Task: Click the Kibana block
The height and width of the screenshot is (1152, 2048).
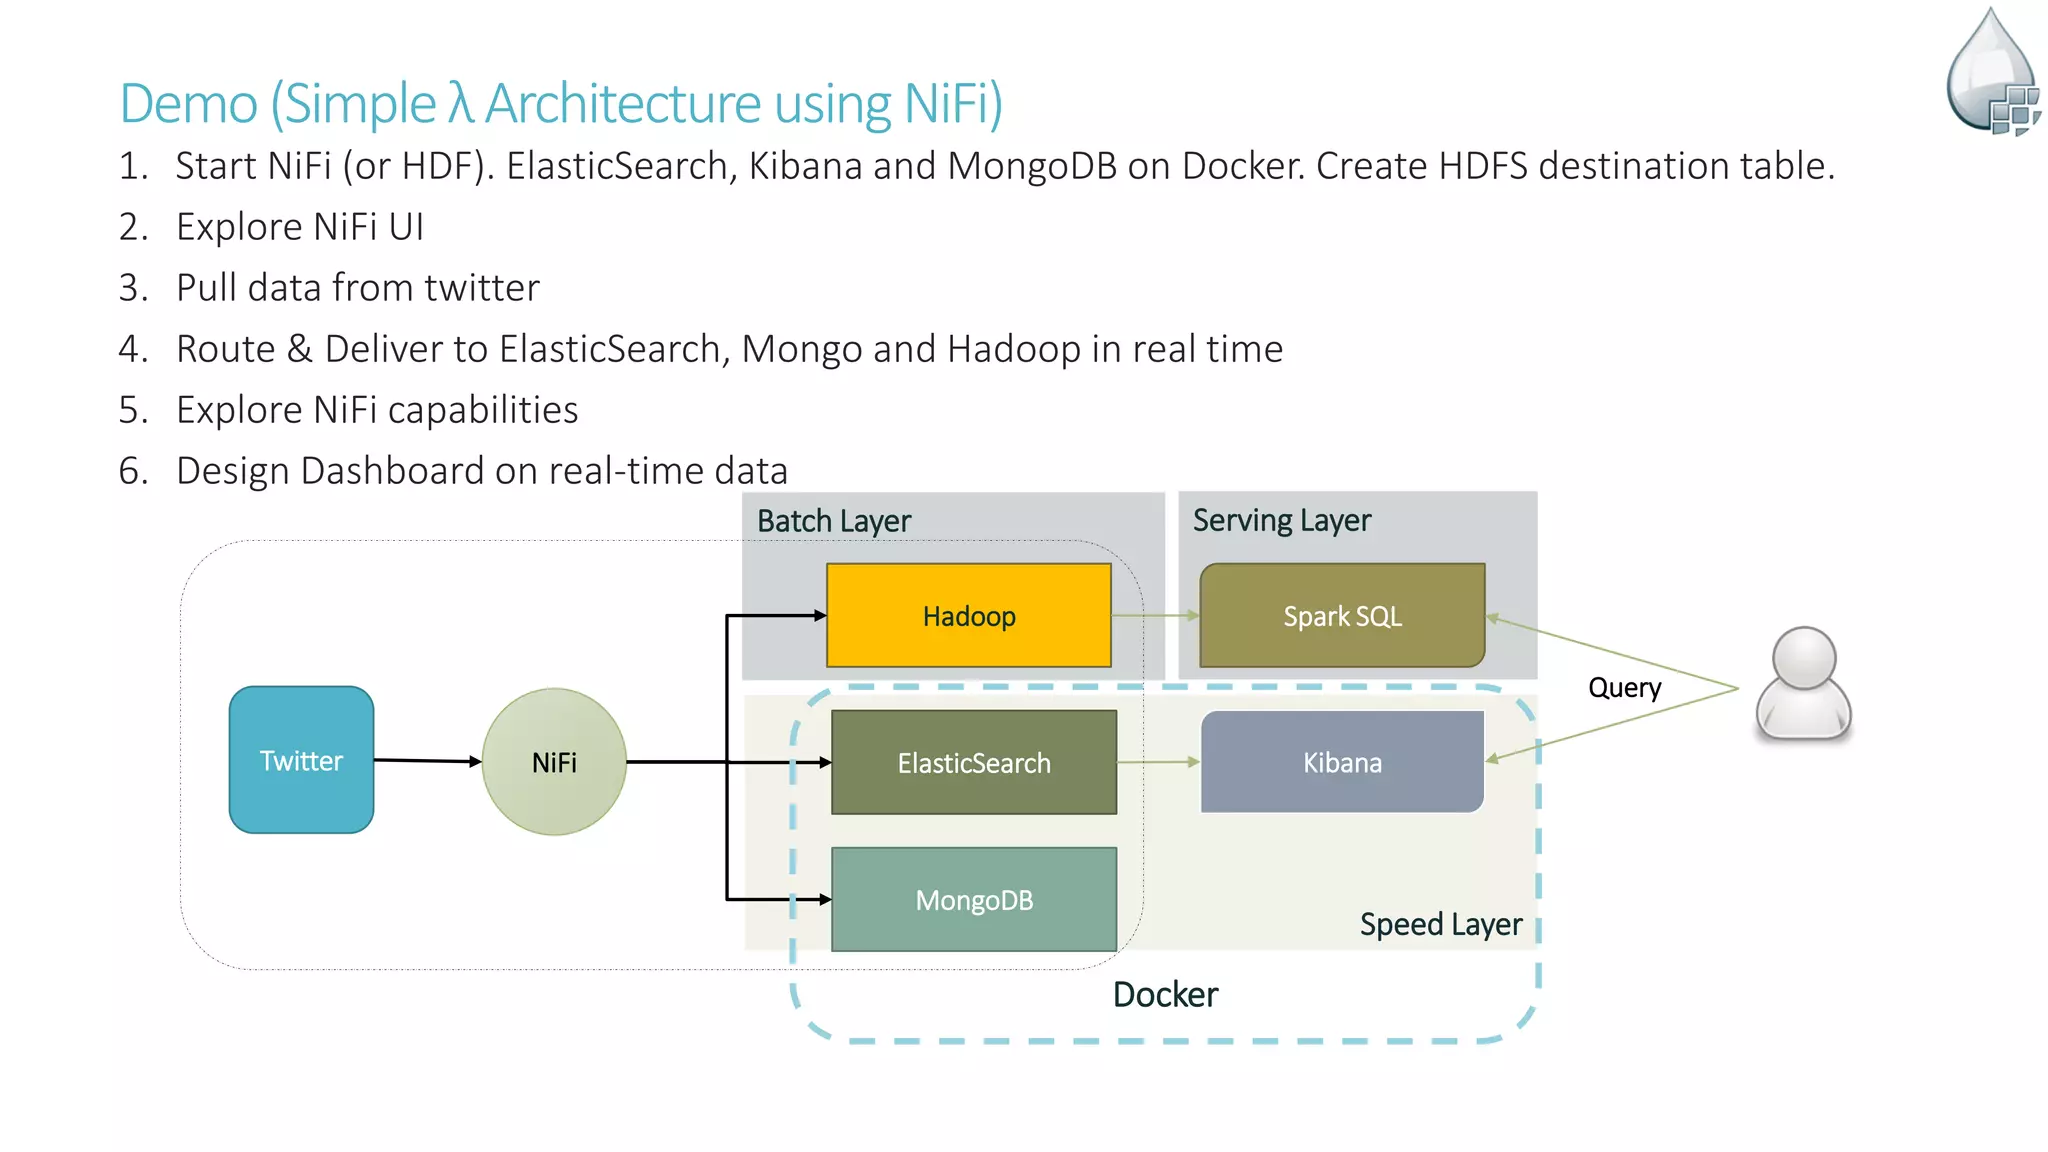Action: pyautogui.click(x=1342, y=763)
